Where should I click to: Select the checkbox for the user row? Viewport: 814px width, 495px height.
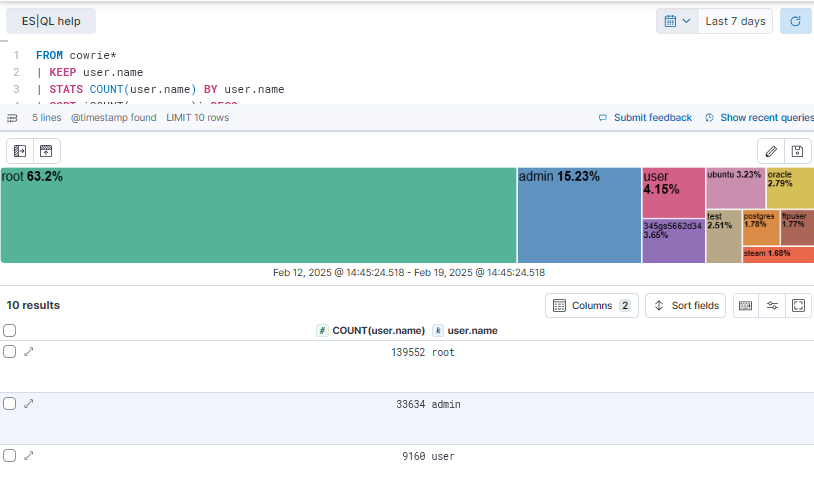pyautogui.click(x=10, y=455)
